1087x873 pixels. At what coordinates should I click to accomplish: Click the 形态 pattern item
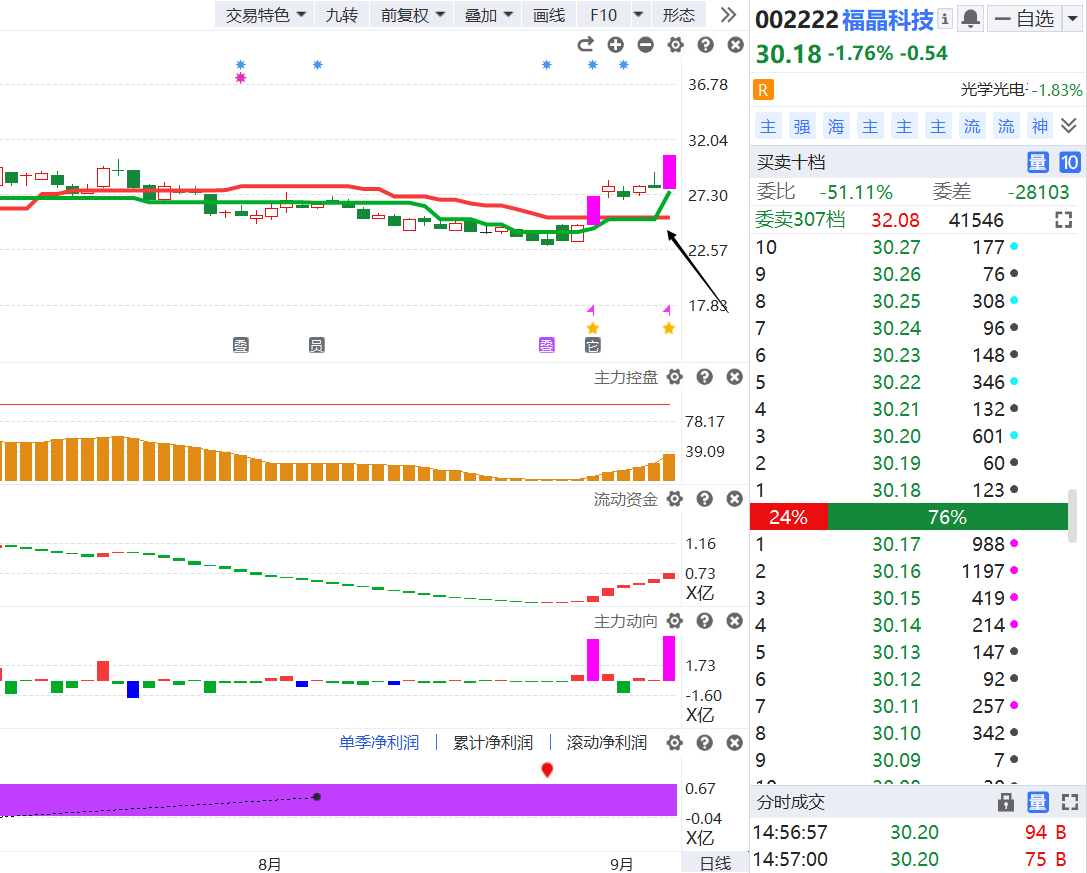[679, 15]
